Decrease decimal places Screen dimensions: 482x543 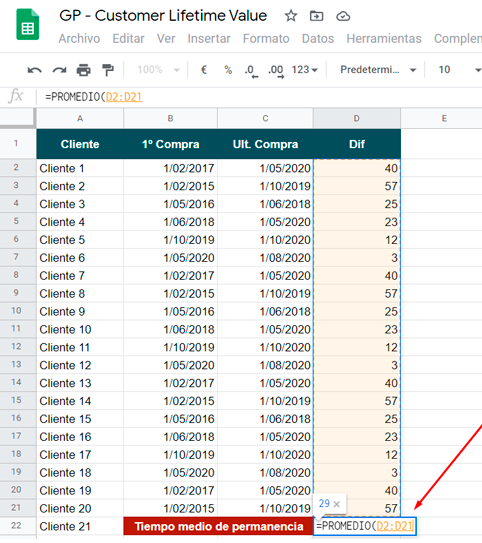[x=251, y=71]
